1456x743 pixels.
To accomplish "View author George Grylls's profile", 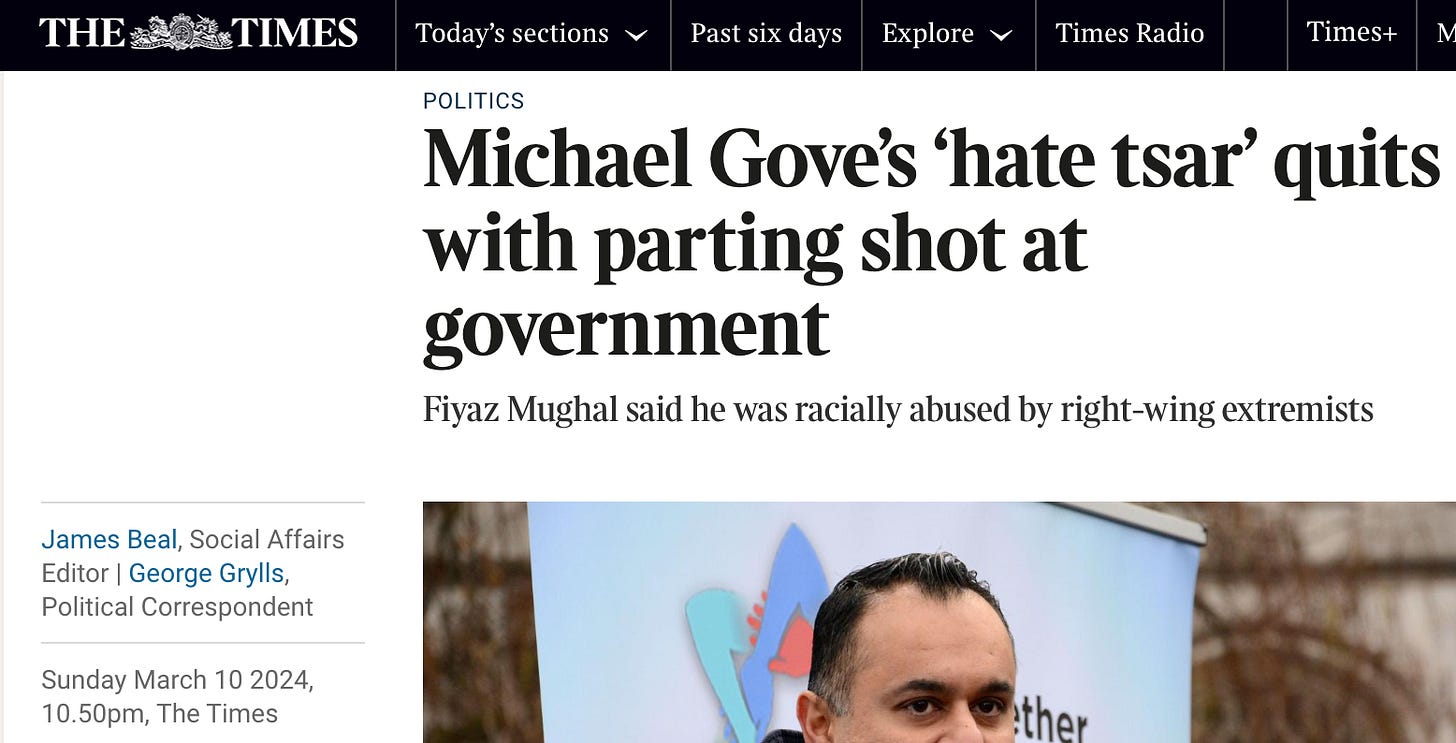I will (x=207, y=573).
